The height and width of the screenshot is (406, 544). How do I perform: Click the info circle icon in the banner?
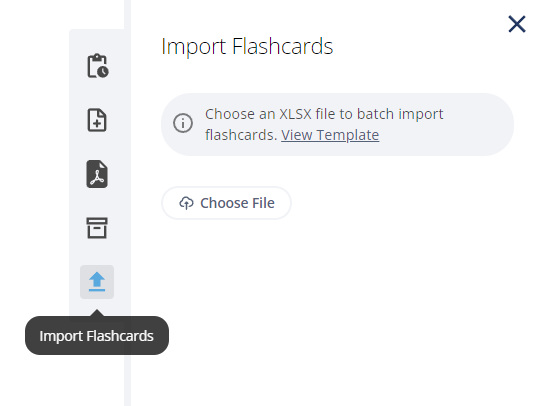pos(183,123)
